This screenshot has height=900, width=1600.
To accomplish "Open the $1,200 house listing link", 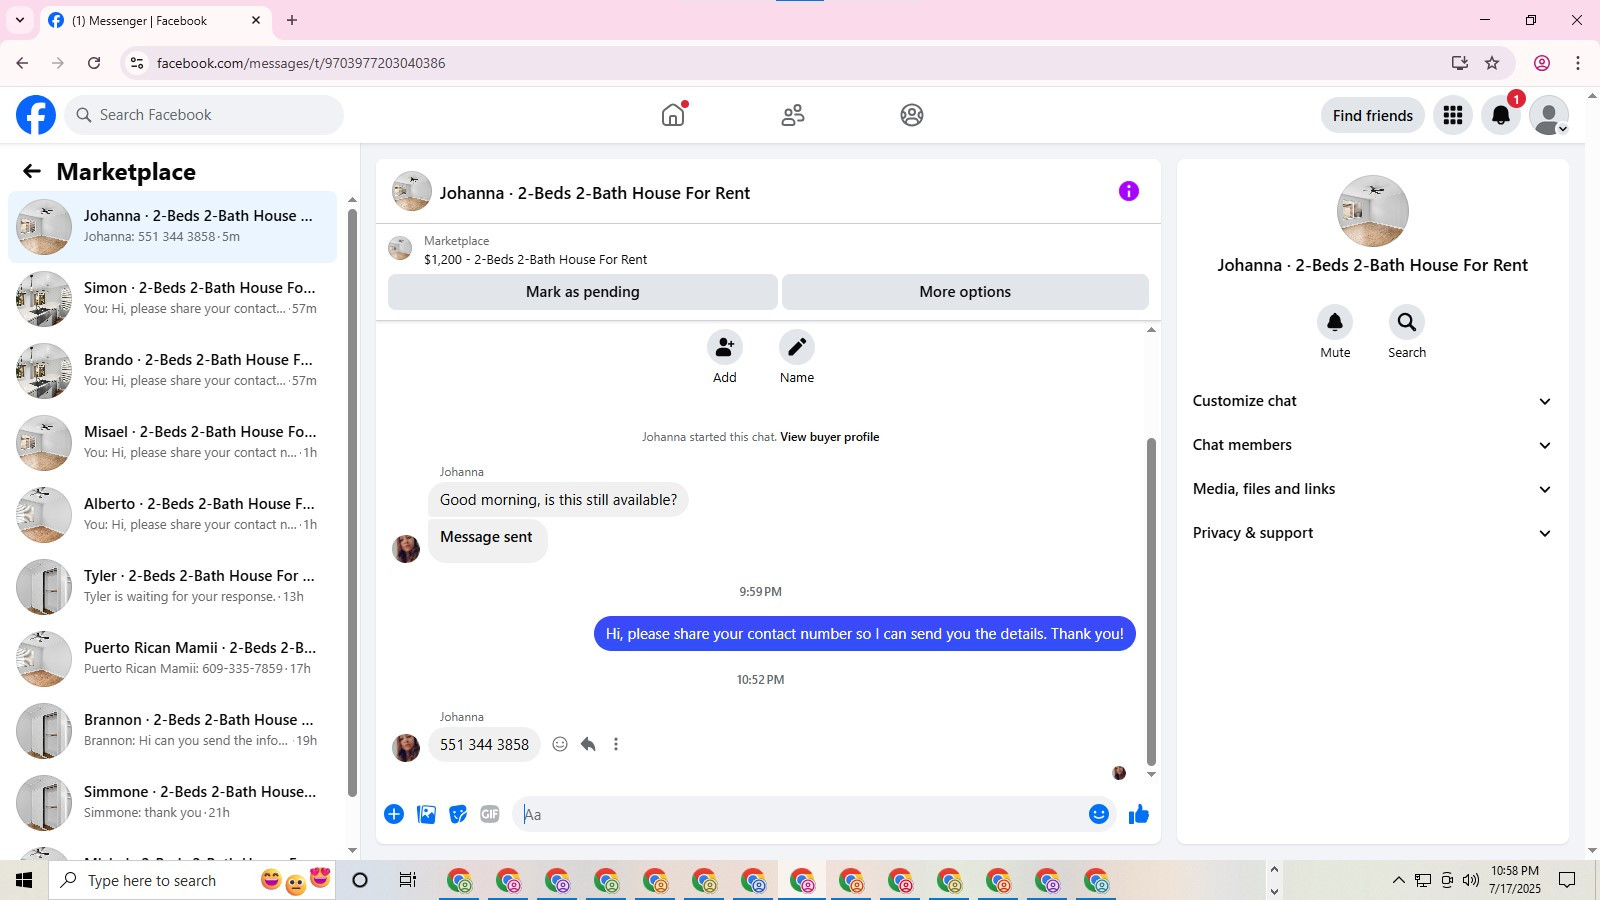I will point(535,260).
